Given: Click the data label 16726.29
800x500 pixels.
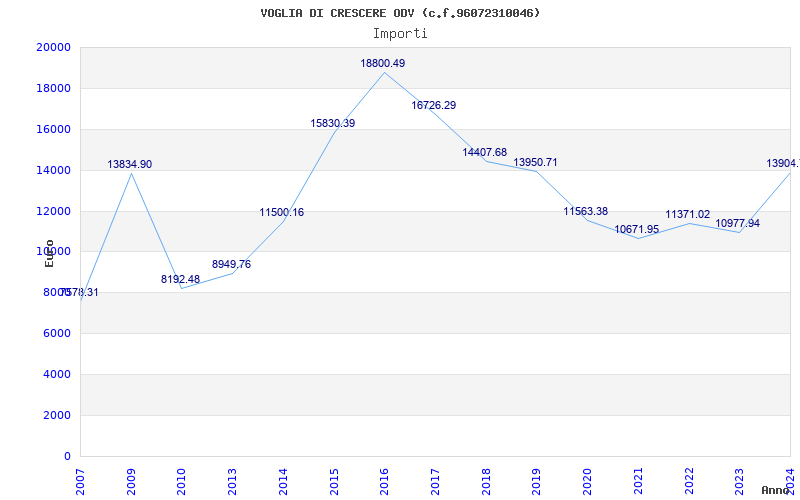Looking at the screenshot, I should 434,105.
